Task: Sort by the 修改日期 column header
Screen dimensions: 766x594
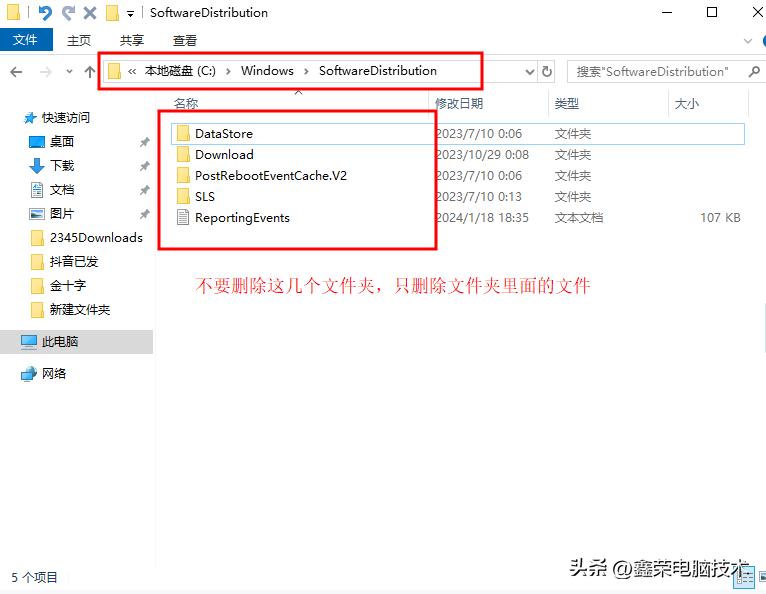Action: pos(459,103)
